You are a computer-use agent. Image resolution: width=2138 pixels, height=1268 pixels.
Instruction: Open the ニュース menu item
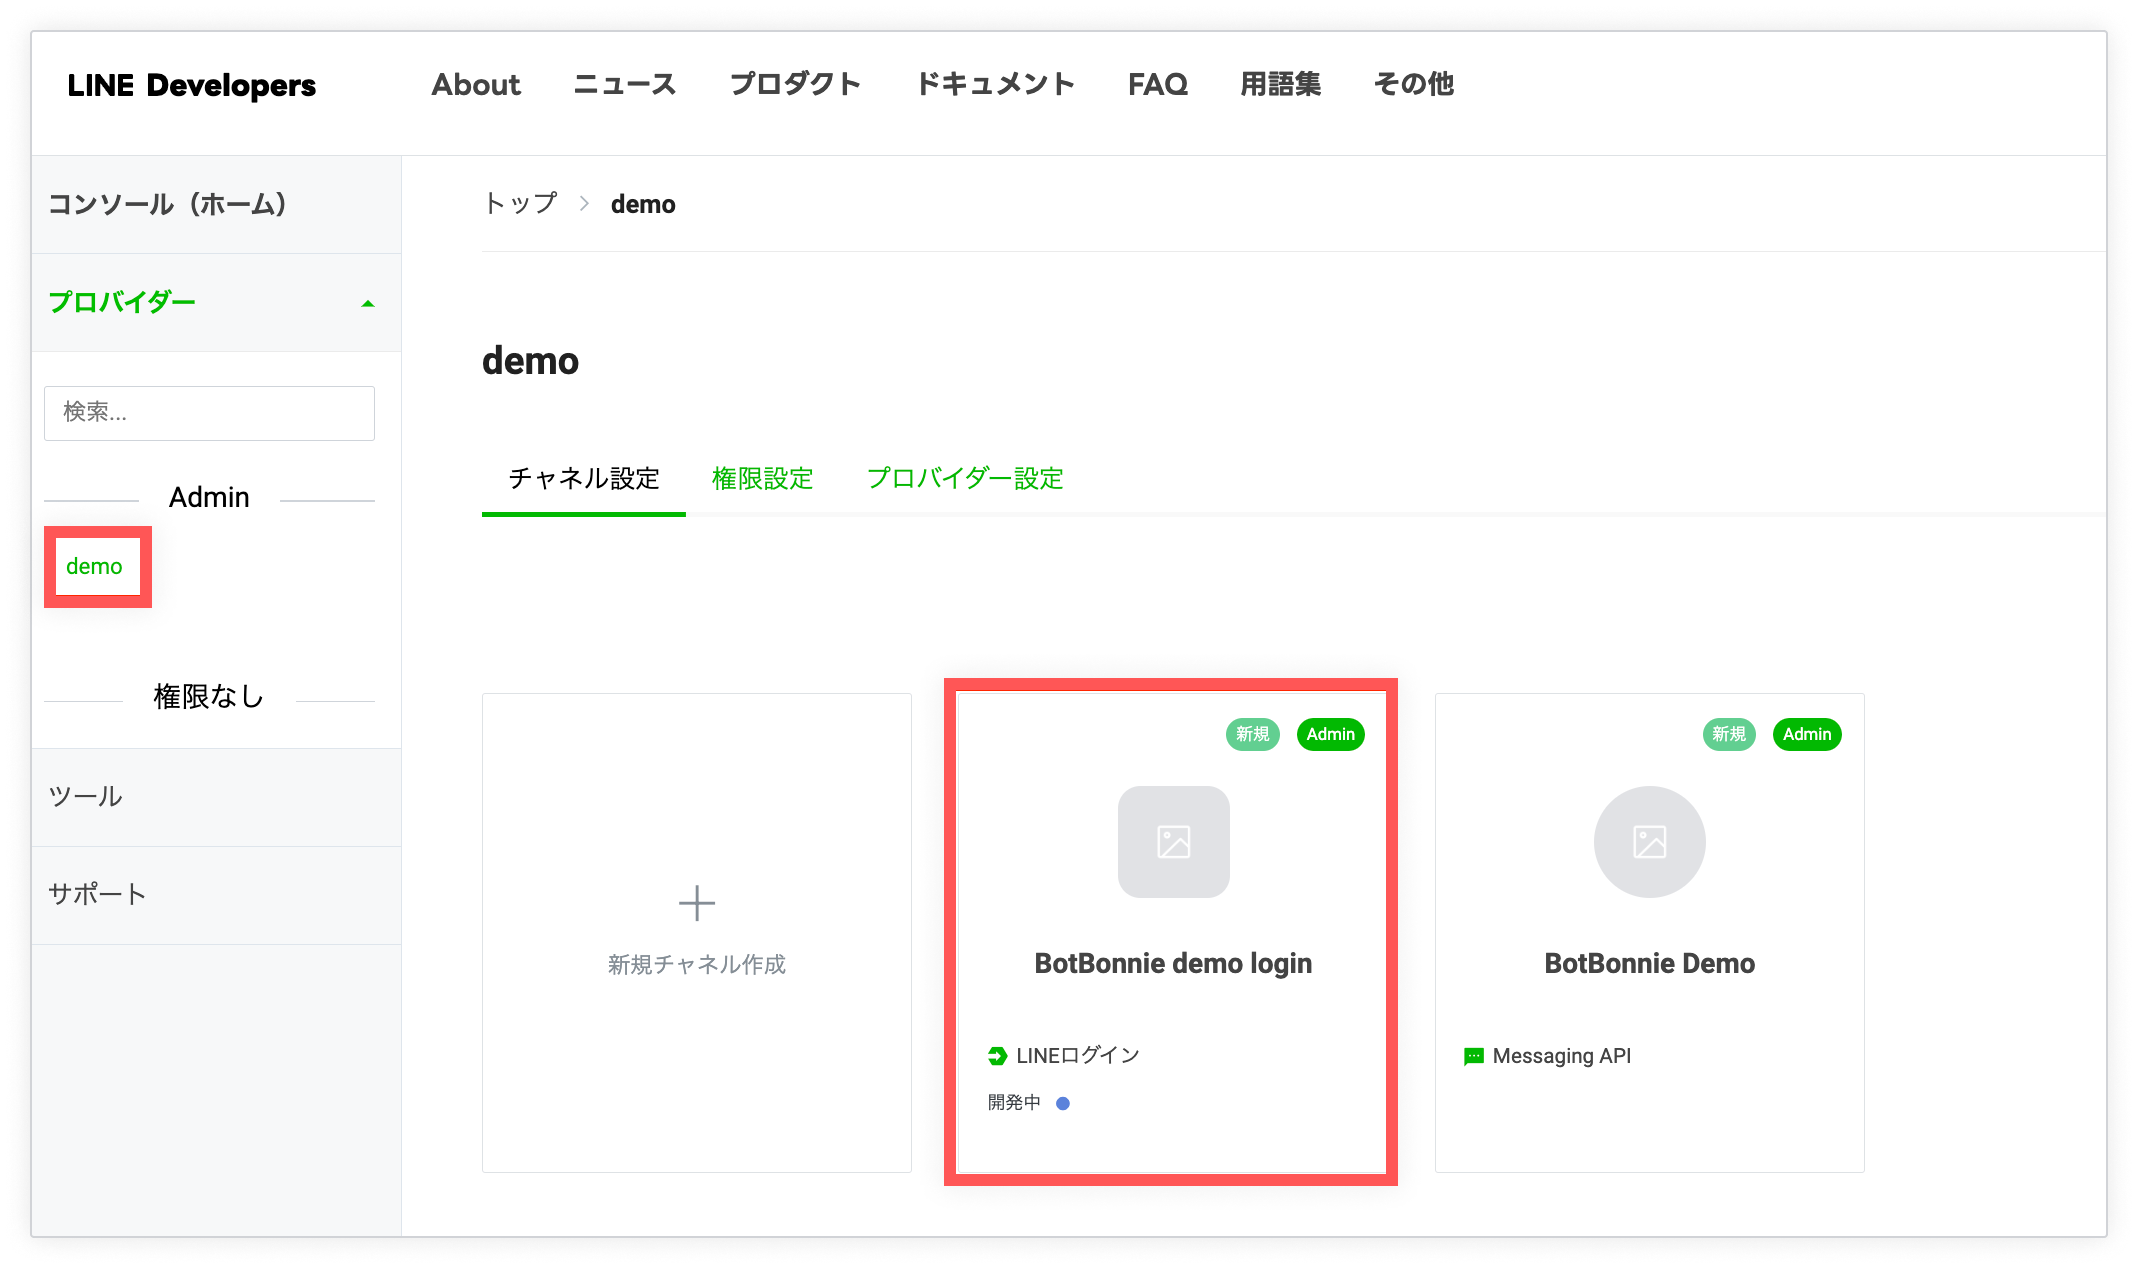tap(625, 84)
